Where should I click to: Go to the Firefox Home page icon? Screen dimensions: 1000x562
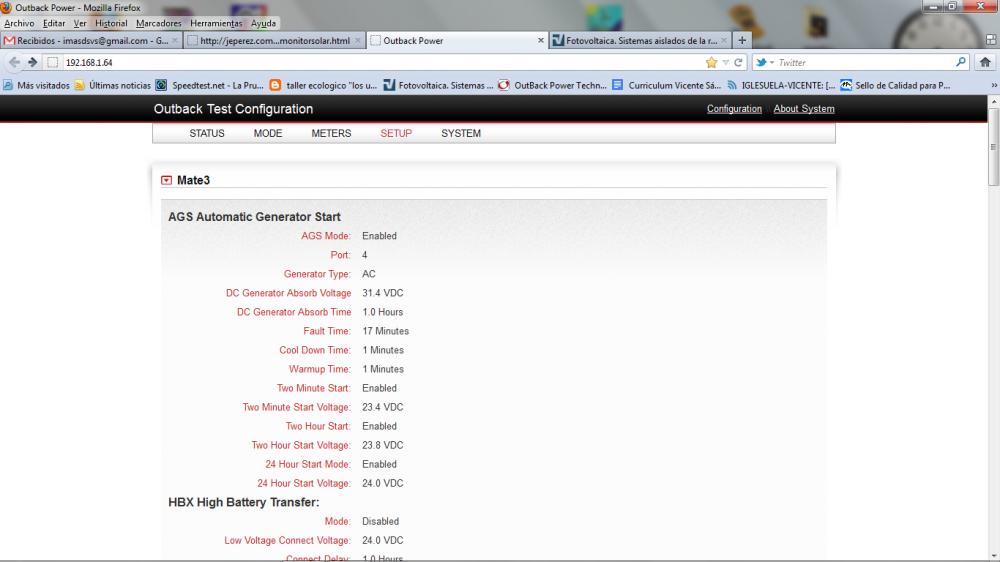(x=985, y=63)
